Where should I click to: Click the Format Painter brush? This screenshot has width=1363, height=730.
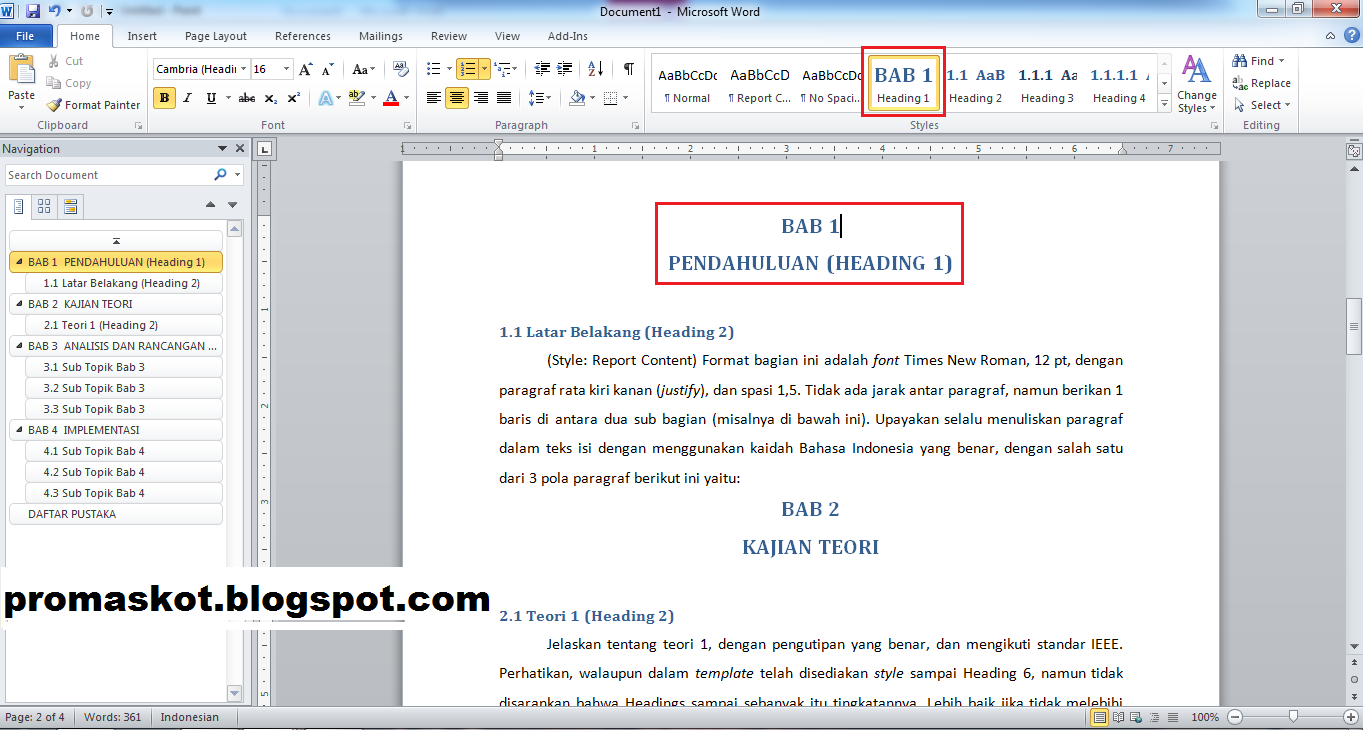tap(54, 105)
